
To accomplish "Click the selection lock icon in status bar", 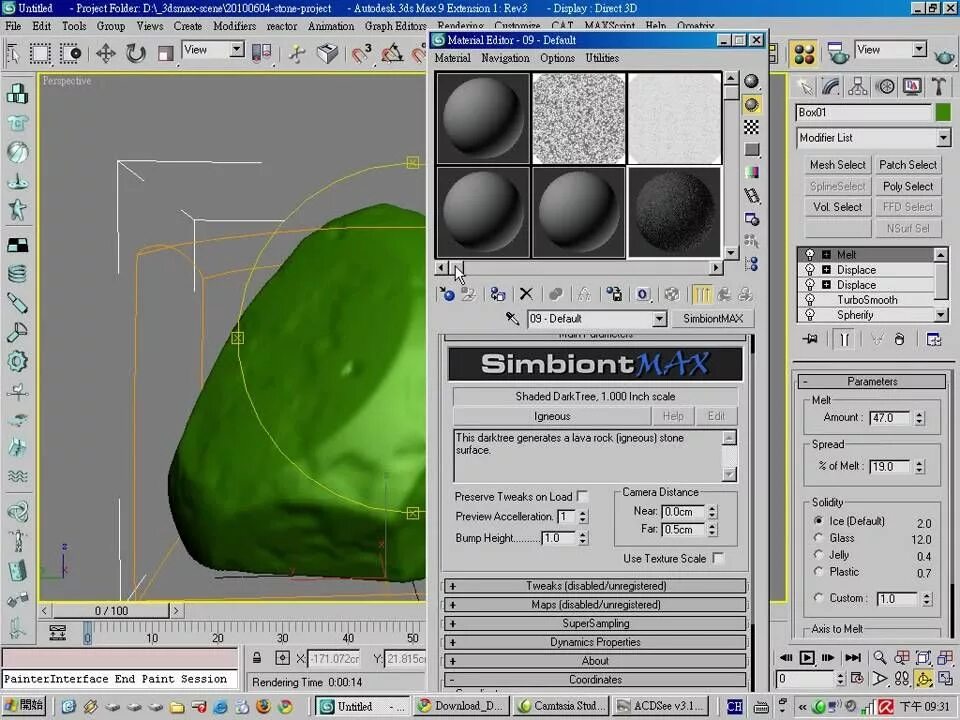I will [x=257, y=658].
